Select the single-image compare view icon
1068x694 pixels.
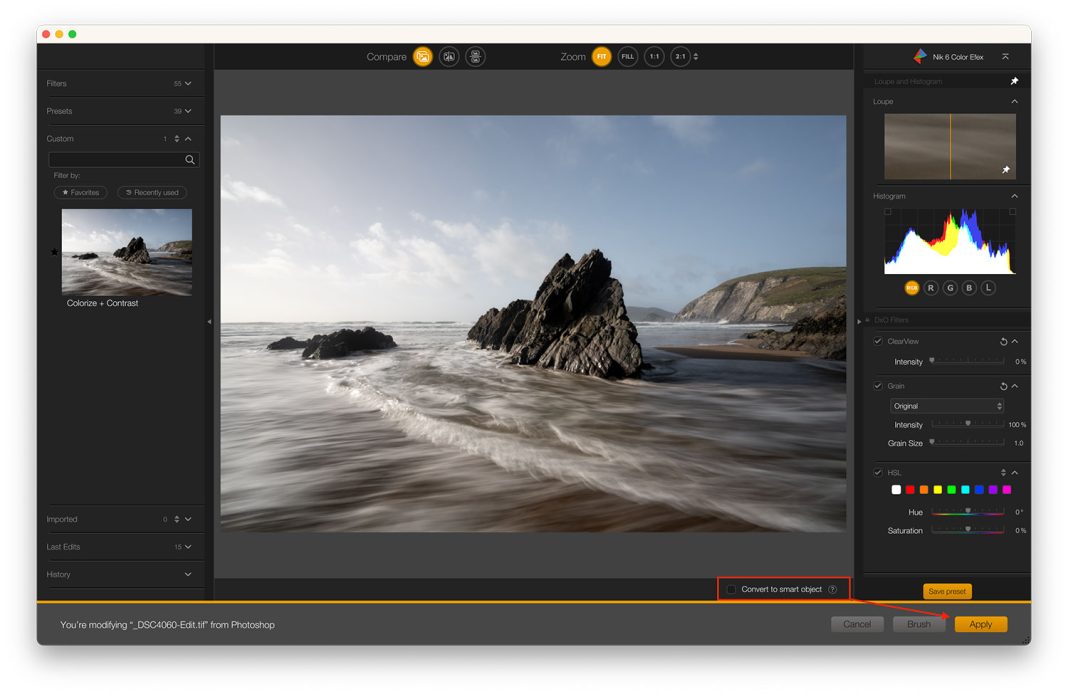pyautogui.click(x=423, y=57)
